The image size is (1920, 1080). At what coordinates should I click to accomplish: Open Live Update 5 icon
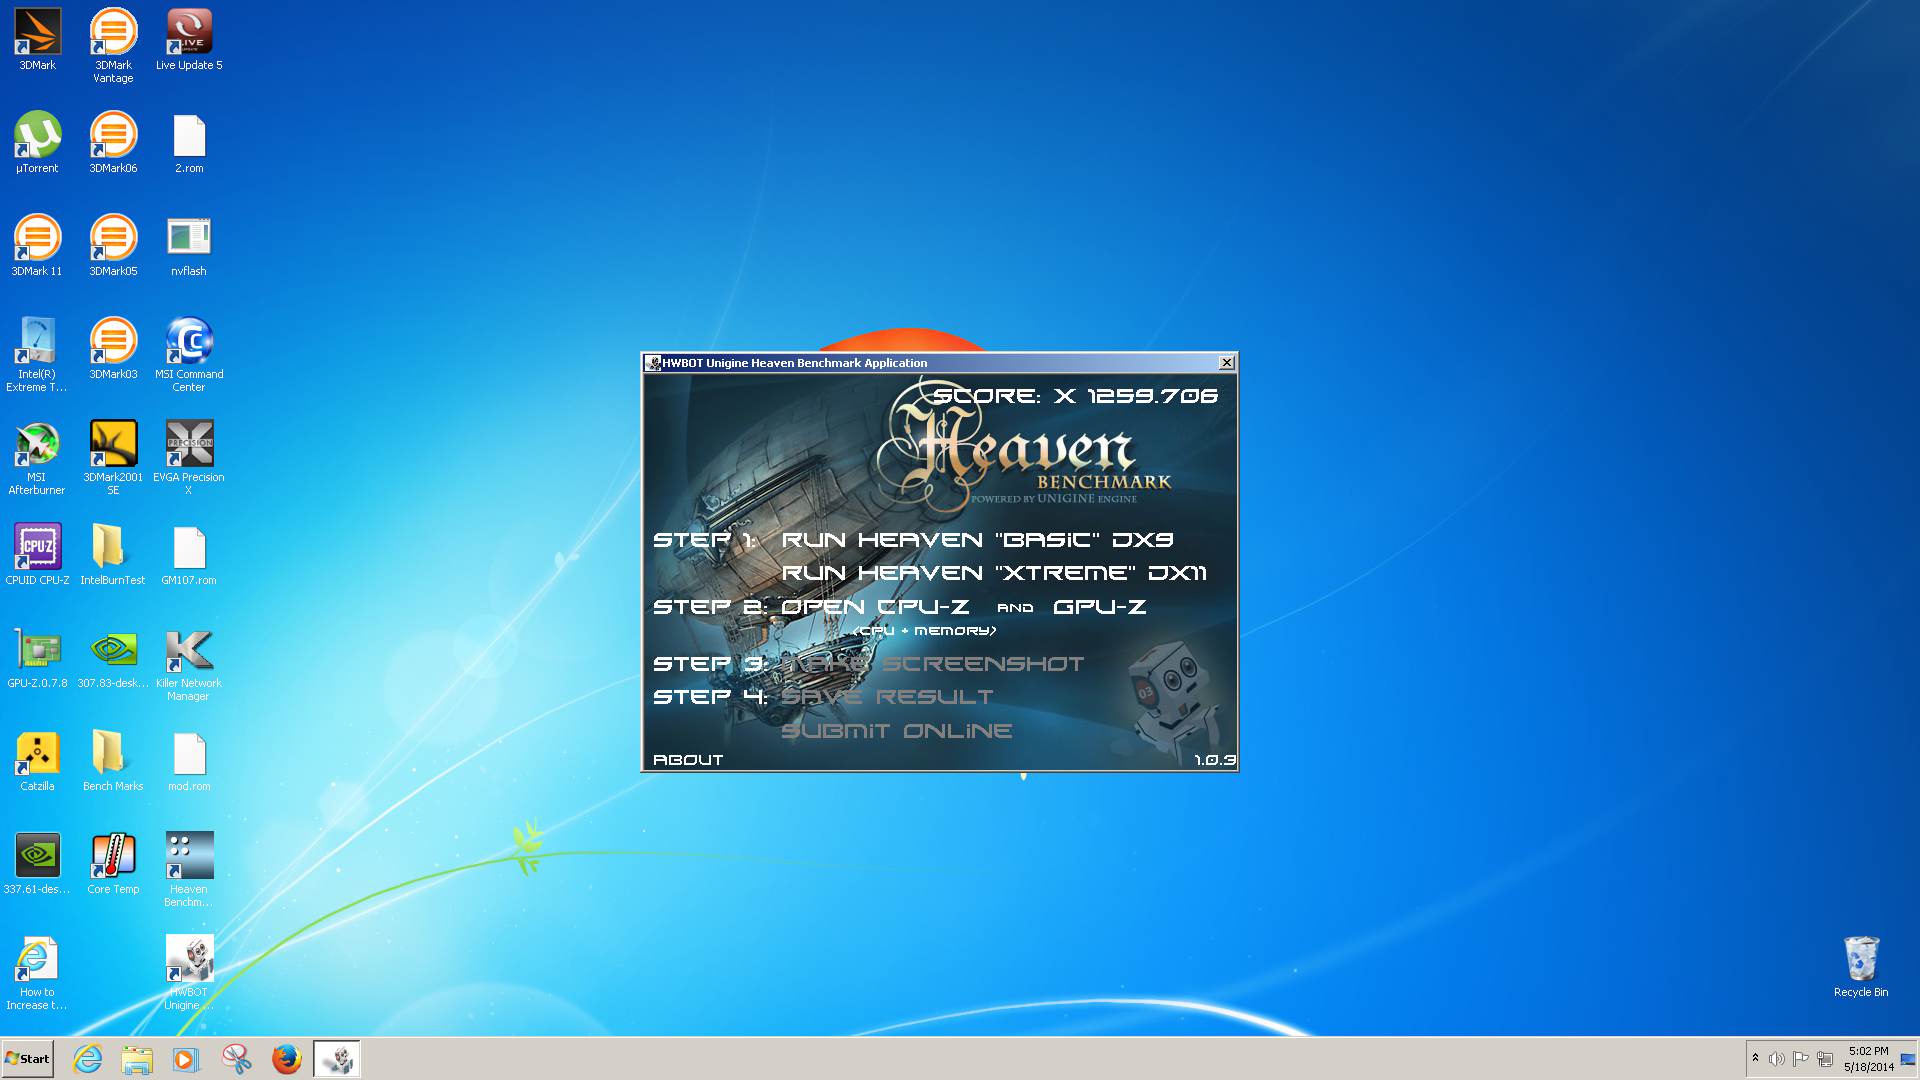[189, 40]
